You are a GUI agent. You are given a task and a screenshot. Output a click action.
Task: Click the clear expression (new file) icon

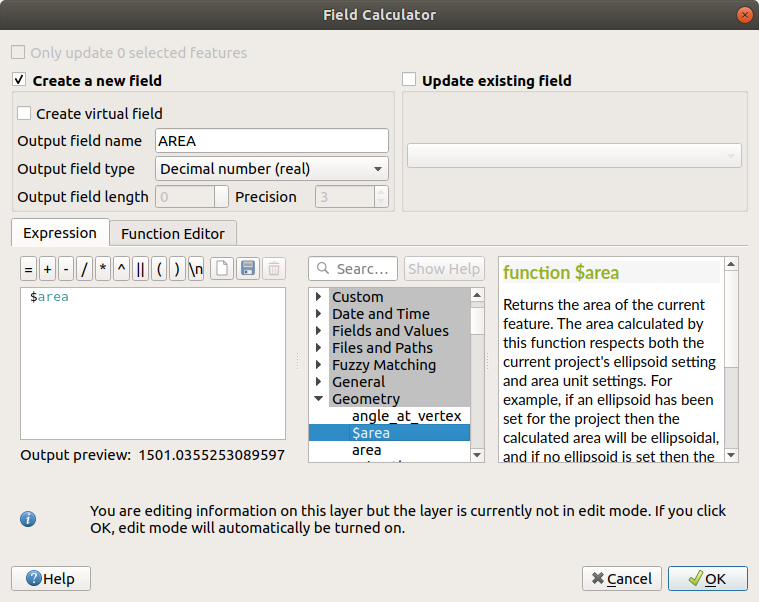pyautogui.click(x=221, y=269)
